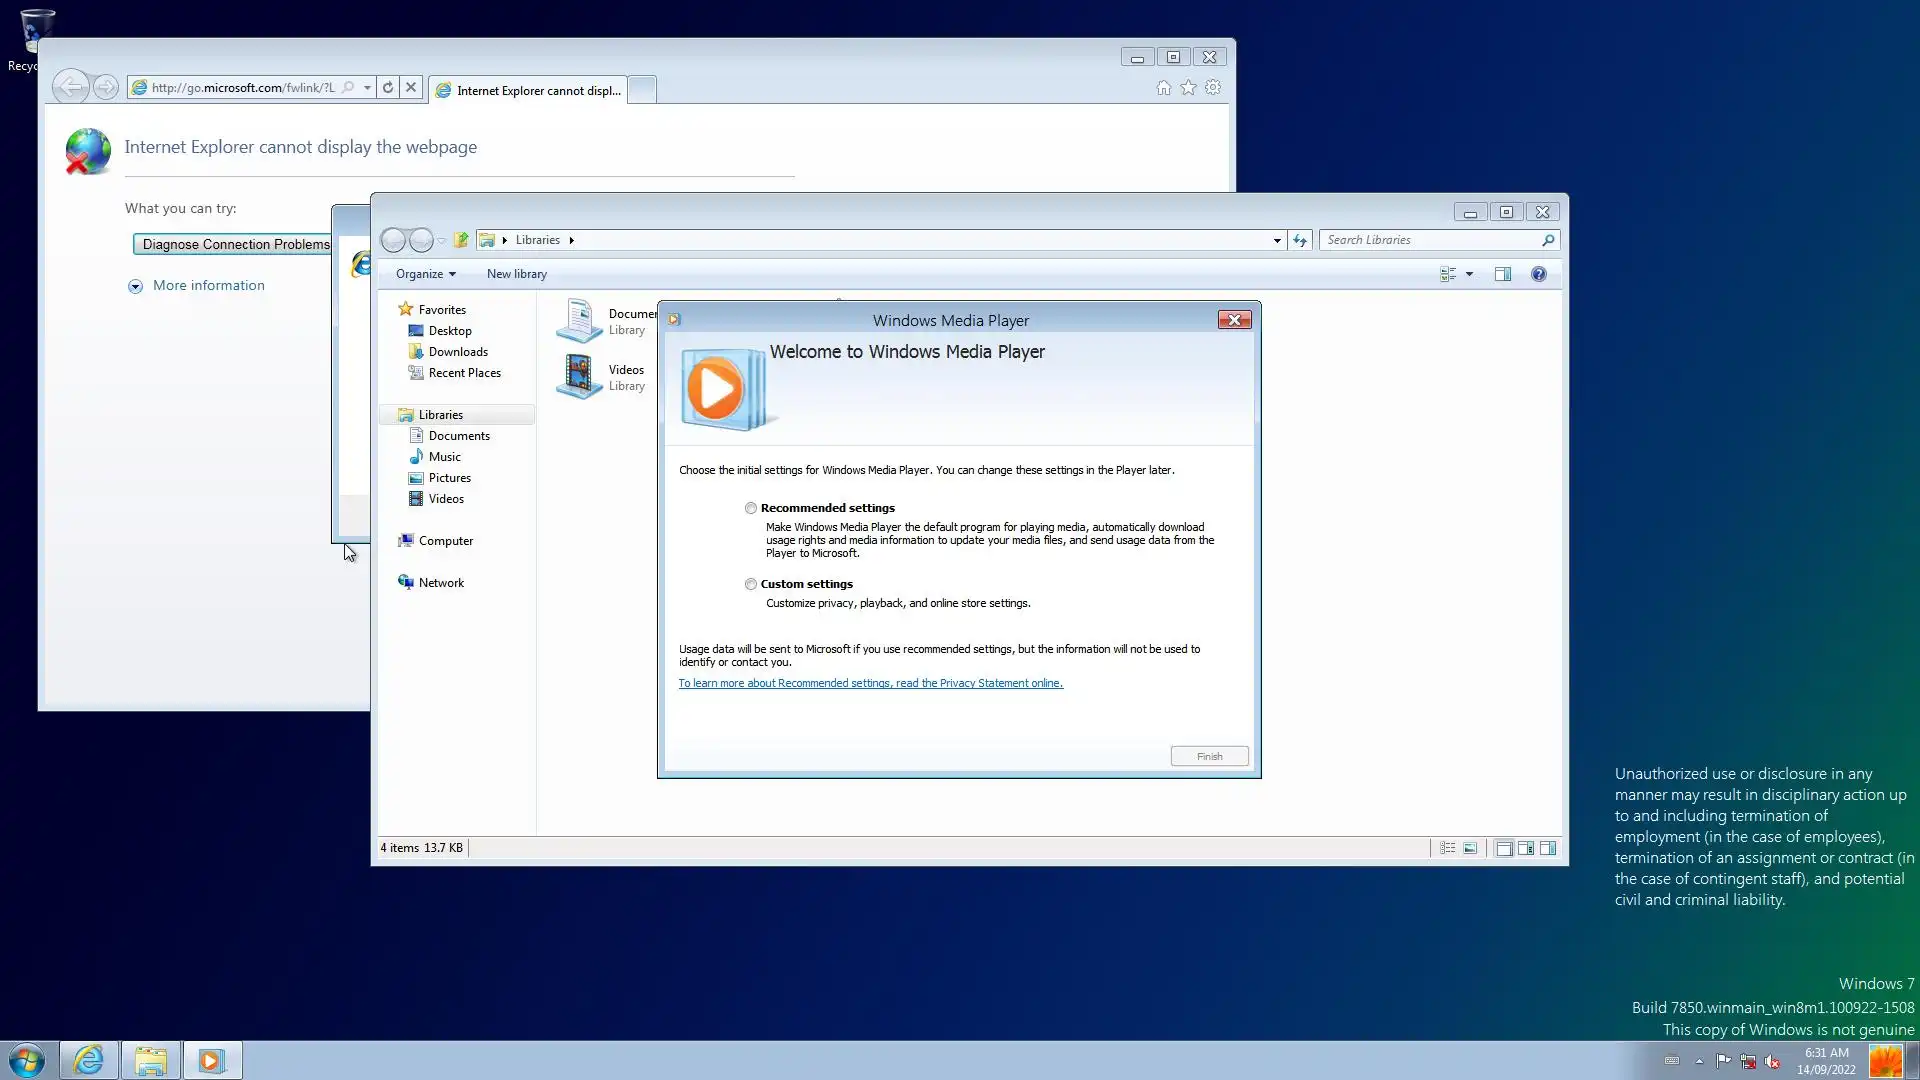The image size is (1920, 1080).
Task: Open Internet Explorer tools gear icon
Action: pyautogui.click(x=1213, y=88)
